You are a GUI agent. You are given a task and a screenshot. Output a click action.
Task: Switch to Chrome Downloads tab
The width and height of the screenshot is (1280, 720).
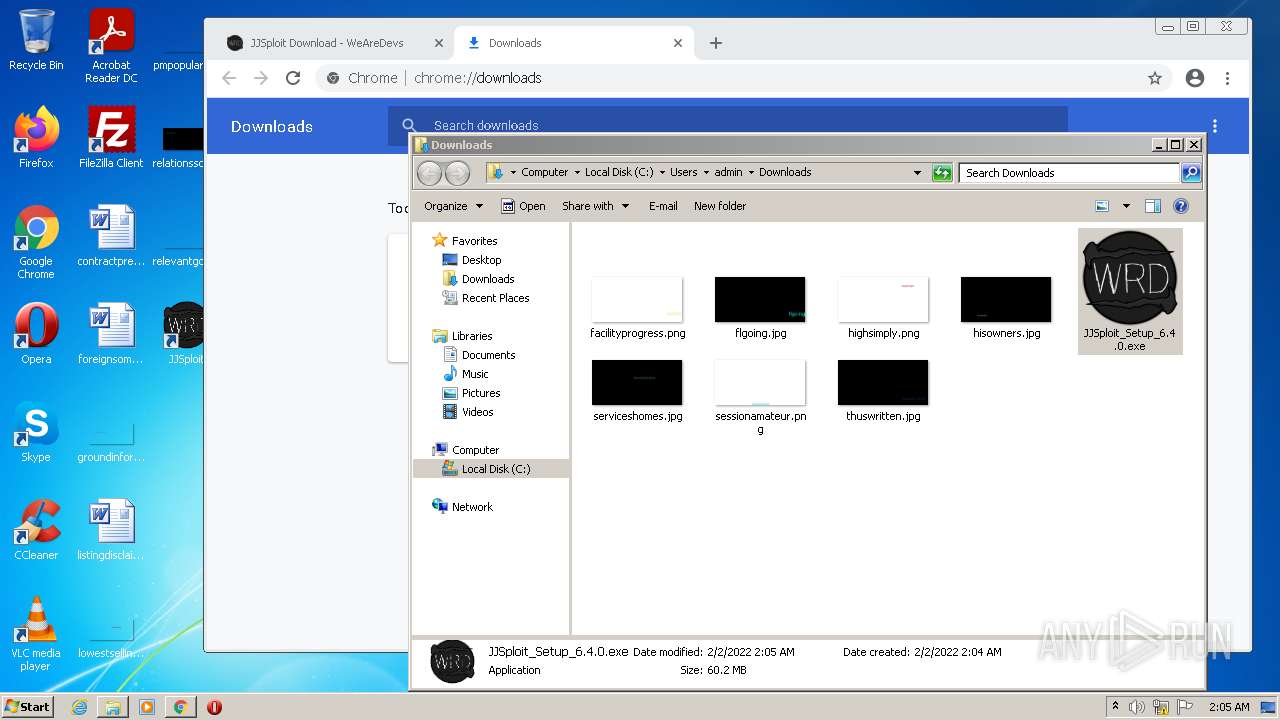point(574,43)
